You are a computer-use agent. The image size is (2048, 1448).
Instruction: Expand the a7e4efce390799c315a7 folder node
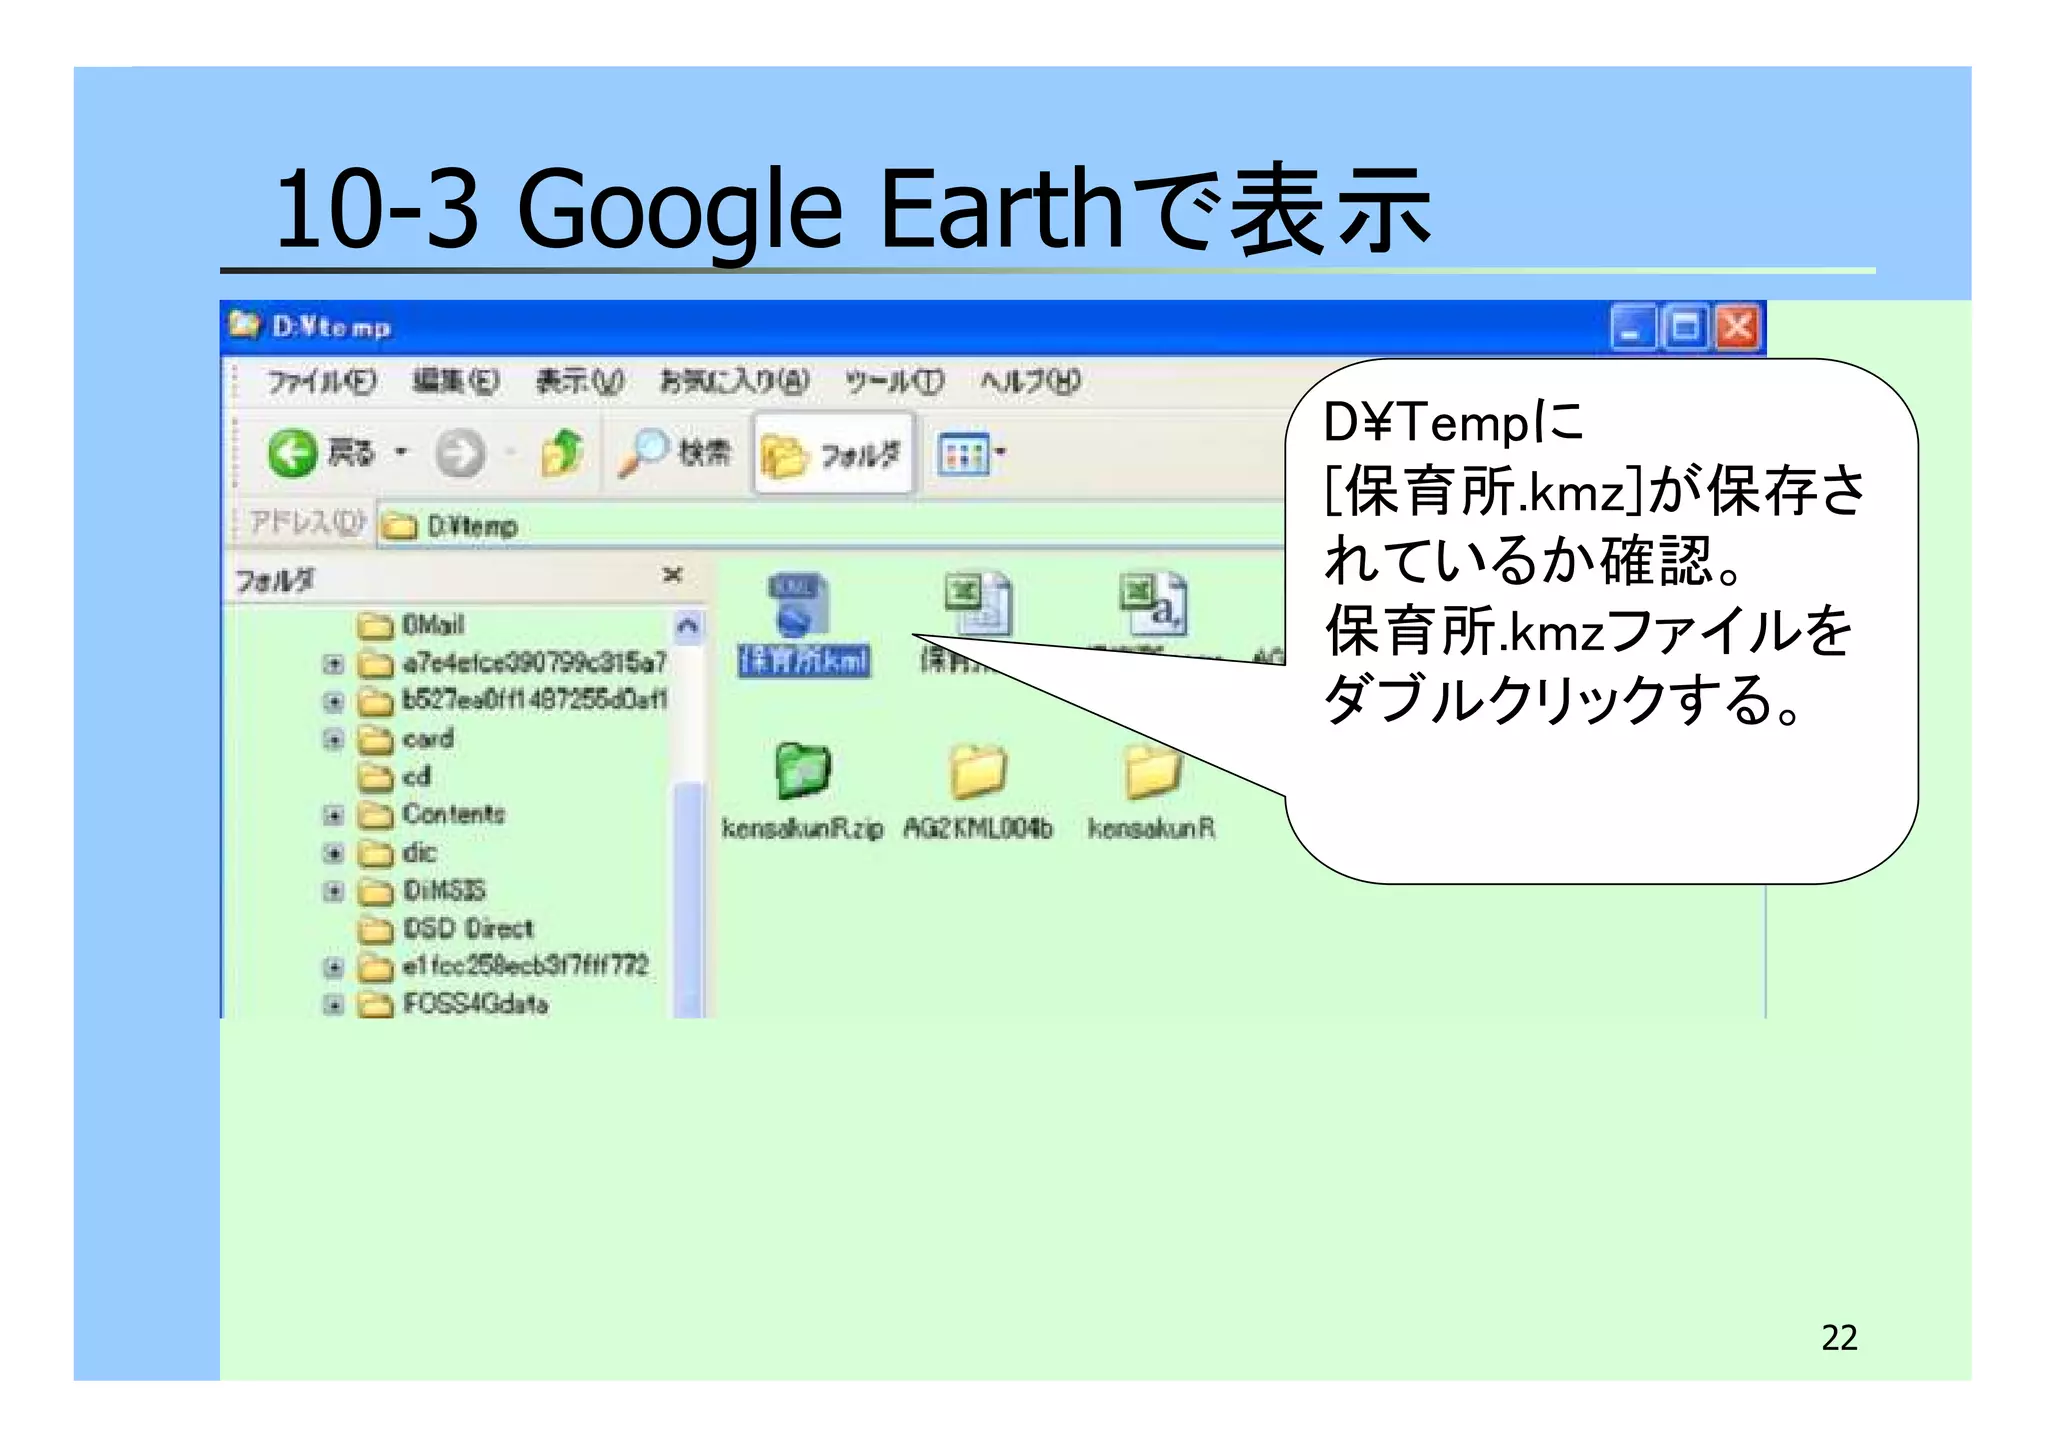point(333,663)
